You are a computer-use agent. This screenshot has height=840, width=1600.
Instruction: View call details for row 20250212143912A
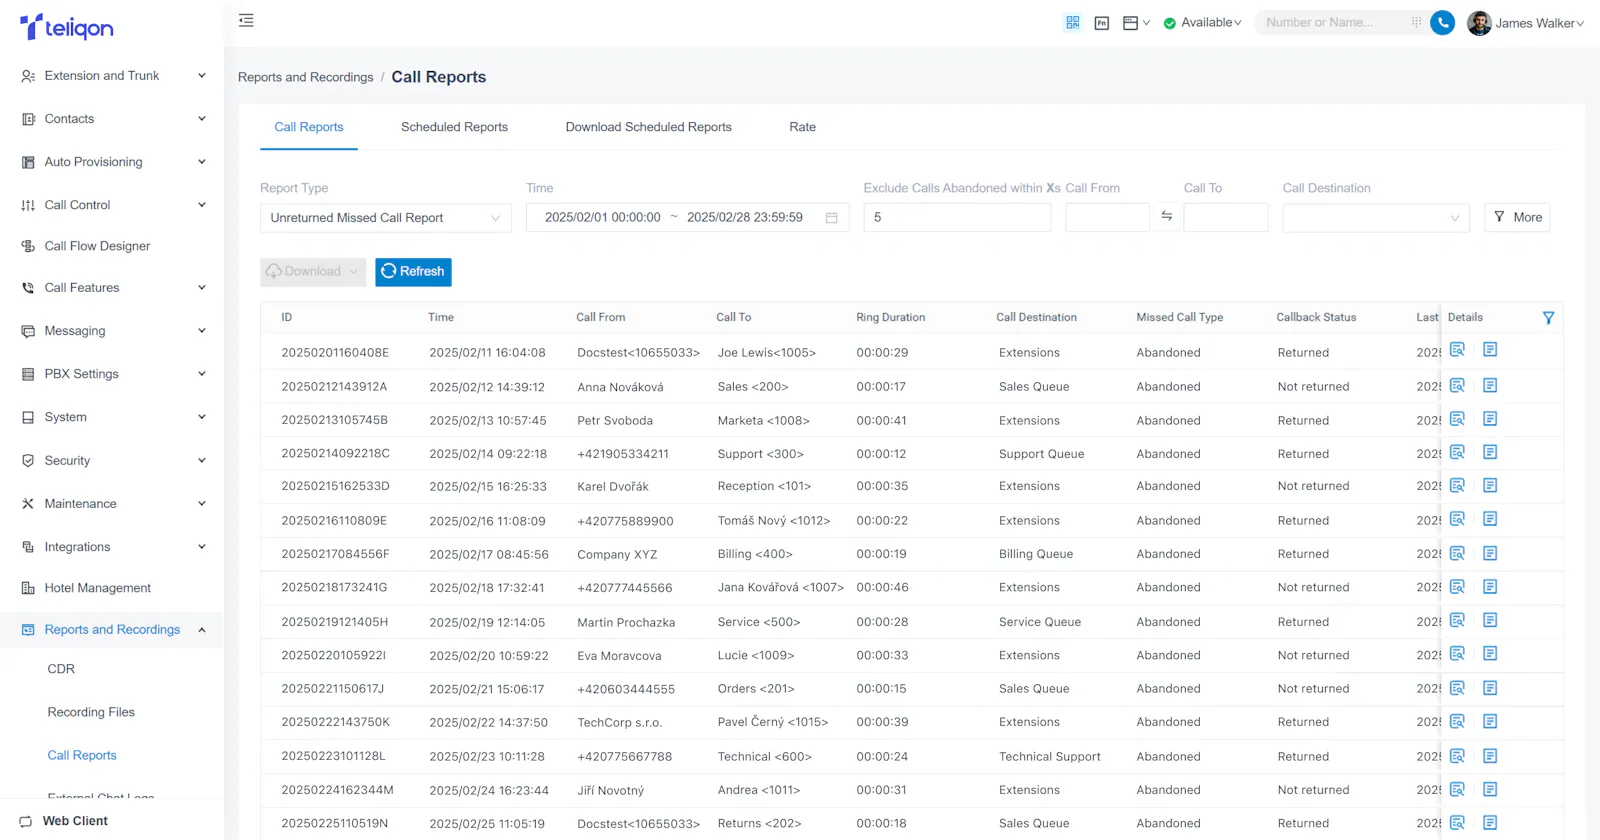click(1457, 386)
